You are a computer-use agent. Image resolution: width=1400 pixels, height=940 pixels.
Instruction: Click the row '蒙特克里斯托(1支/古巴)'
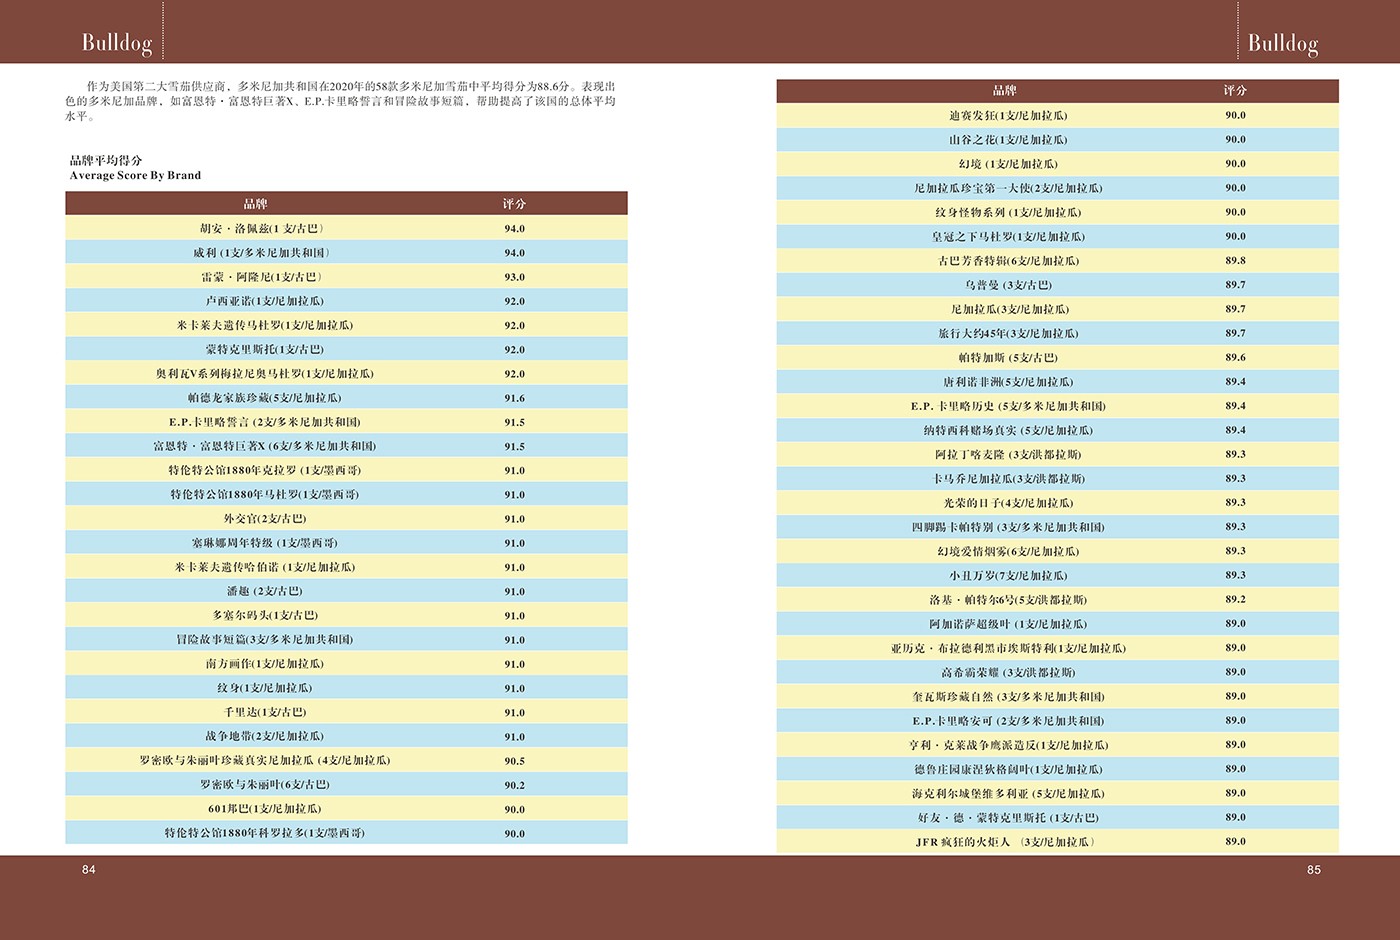(x=346, y=349)
